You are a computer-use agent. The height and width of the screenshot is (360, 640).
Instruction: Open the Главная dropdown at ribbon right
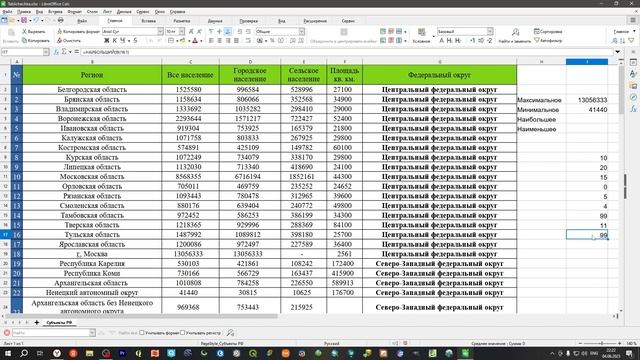tap(624, 31)
